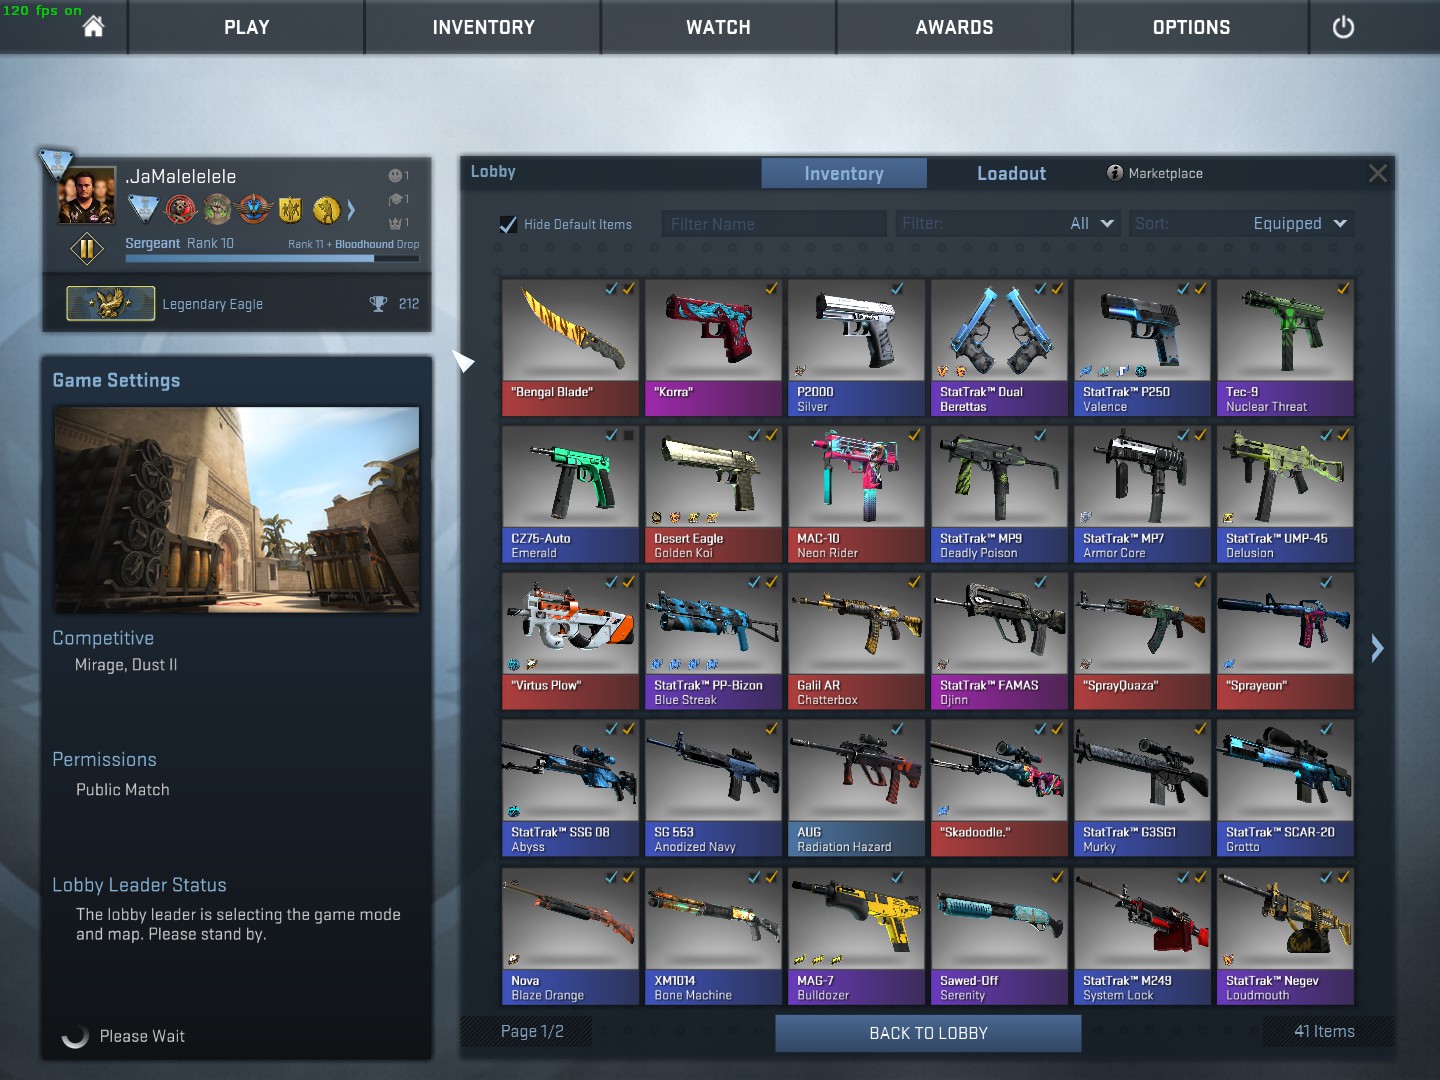The width and height of the screenshot is (1440, 1080).
Task: Show more medals with the chevron
Action: click(351, 210)
